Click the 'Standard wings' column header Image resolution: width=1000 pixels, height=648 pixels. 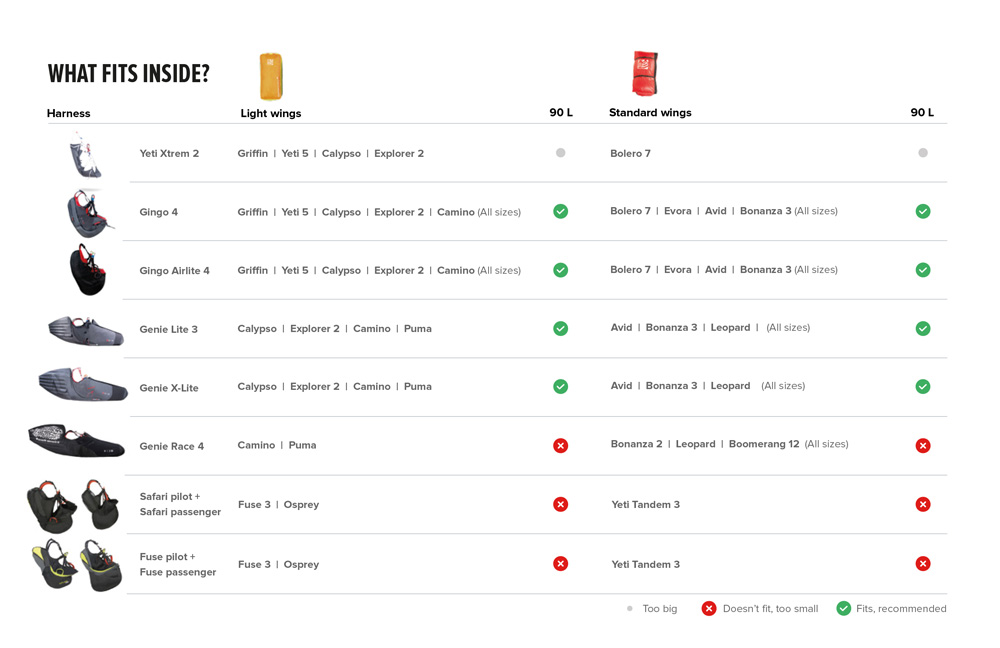coord(650,112)
